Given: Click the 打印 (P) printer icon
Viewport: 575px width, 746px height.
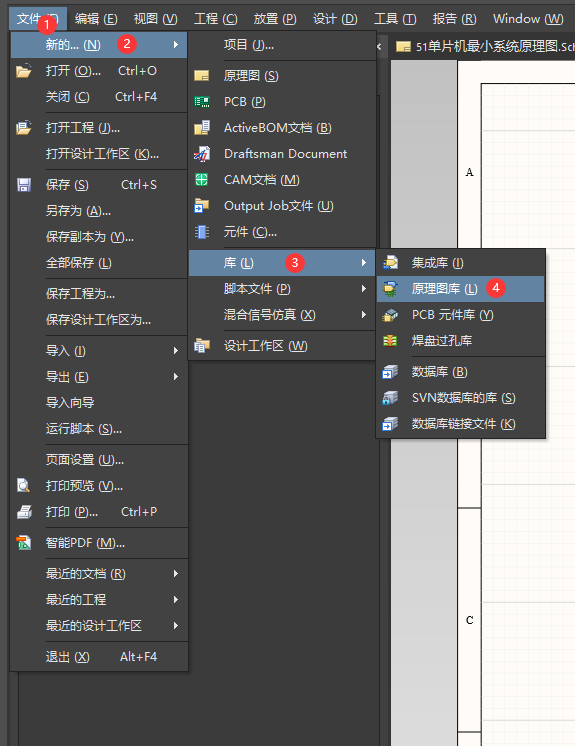Looking at the screenshot, I should pos(24,511).
